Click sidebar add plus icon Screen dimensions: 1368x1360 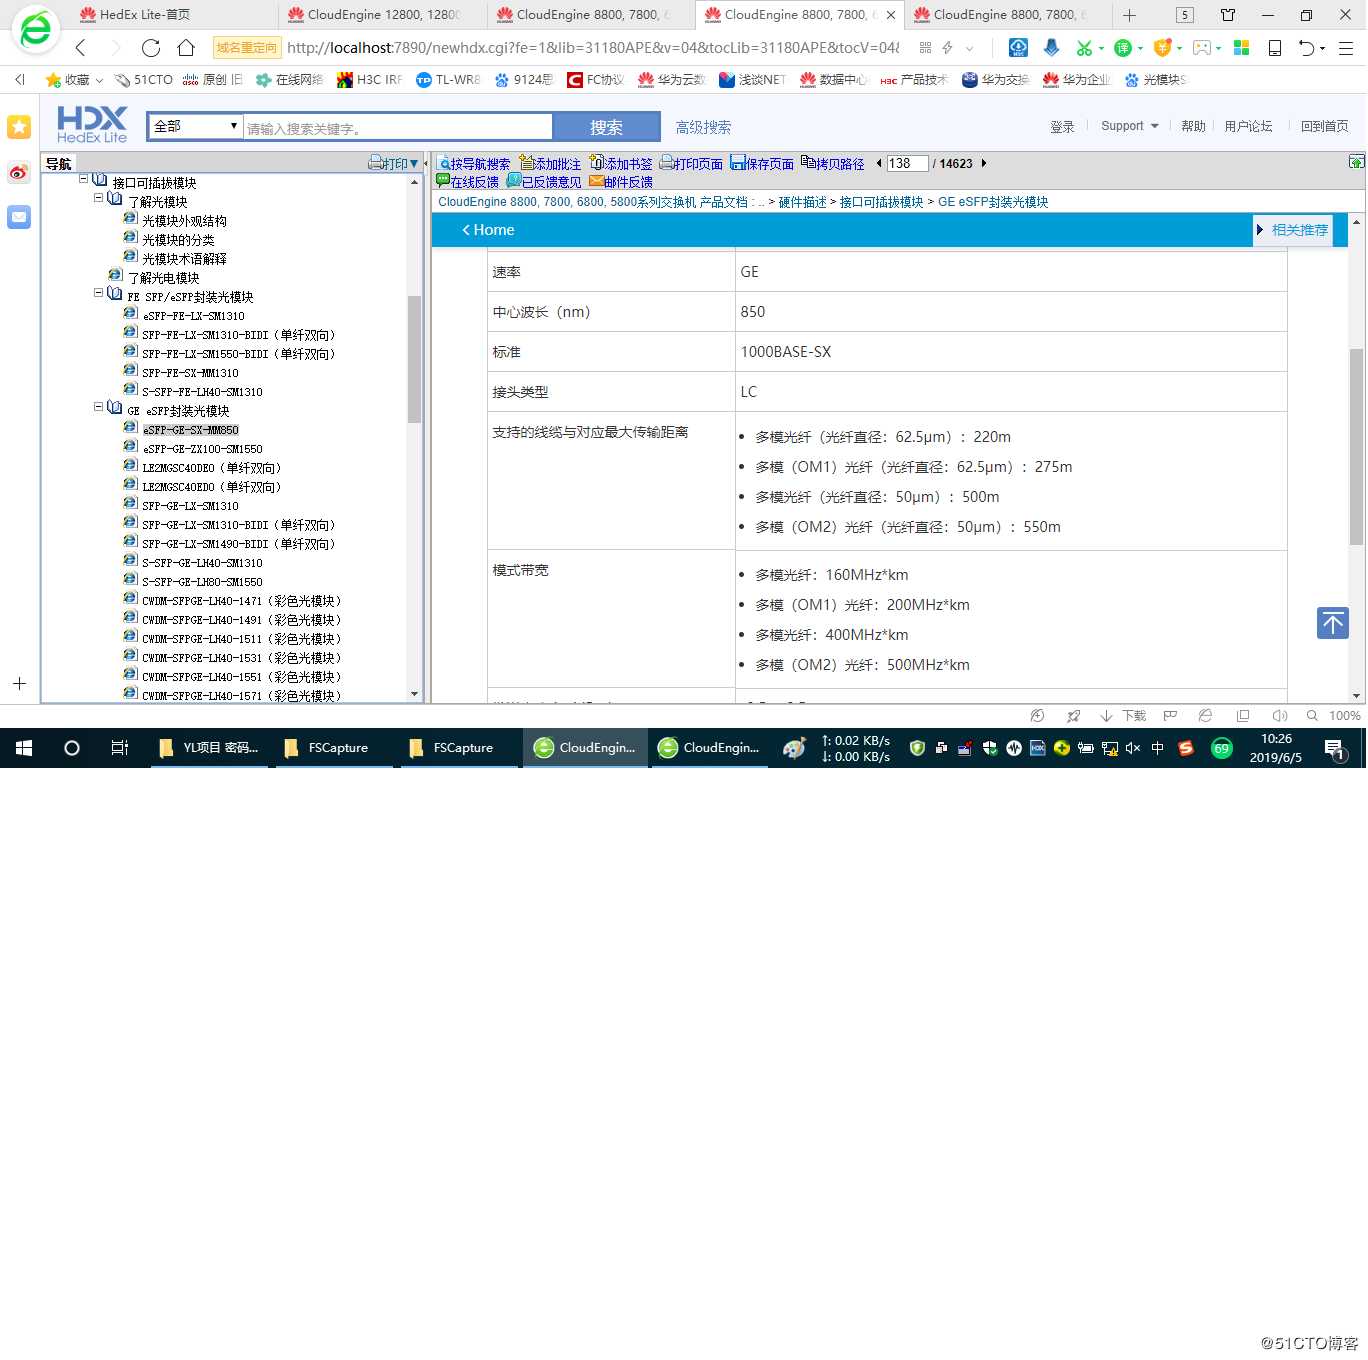click(19, 684)
